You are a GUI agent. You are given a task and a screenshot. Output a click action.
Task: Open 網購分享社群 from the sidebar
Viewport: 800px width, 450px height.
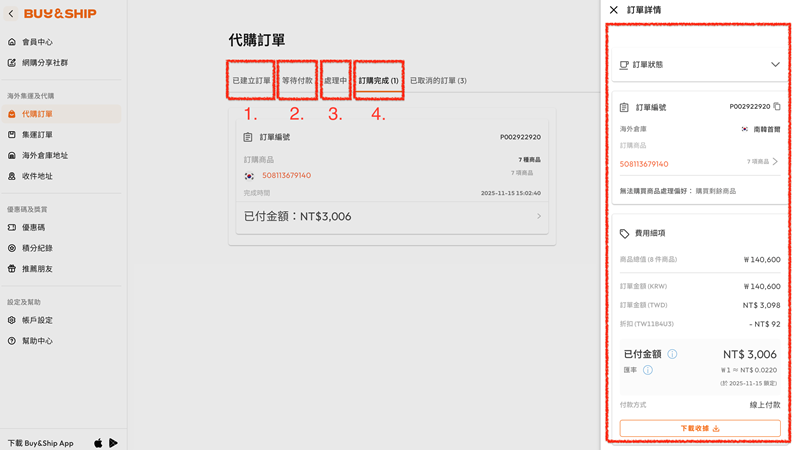(44, 63)
